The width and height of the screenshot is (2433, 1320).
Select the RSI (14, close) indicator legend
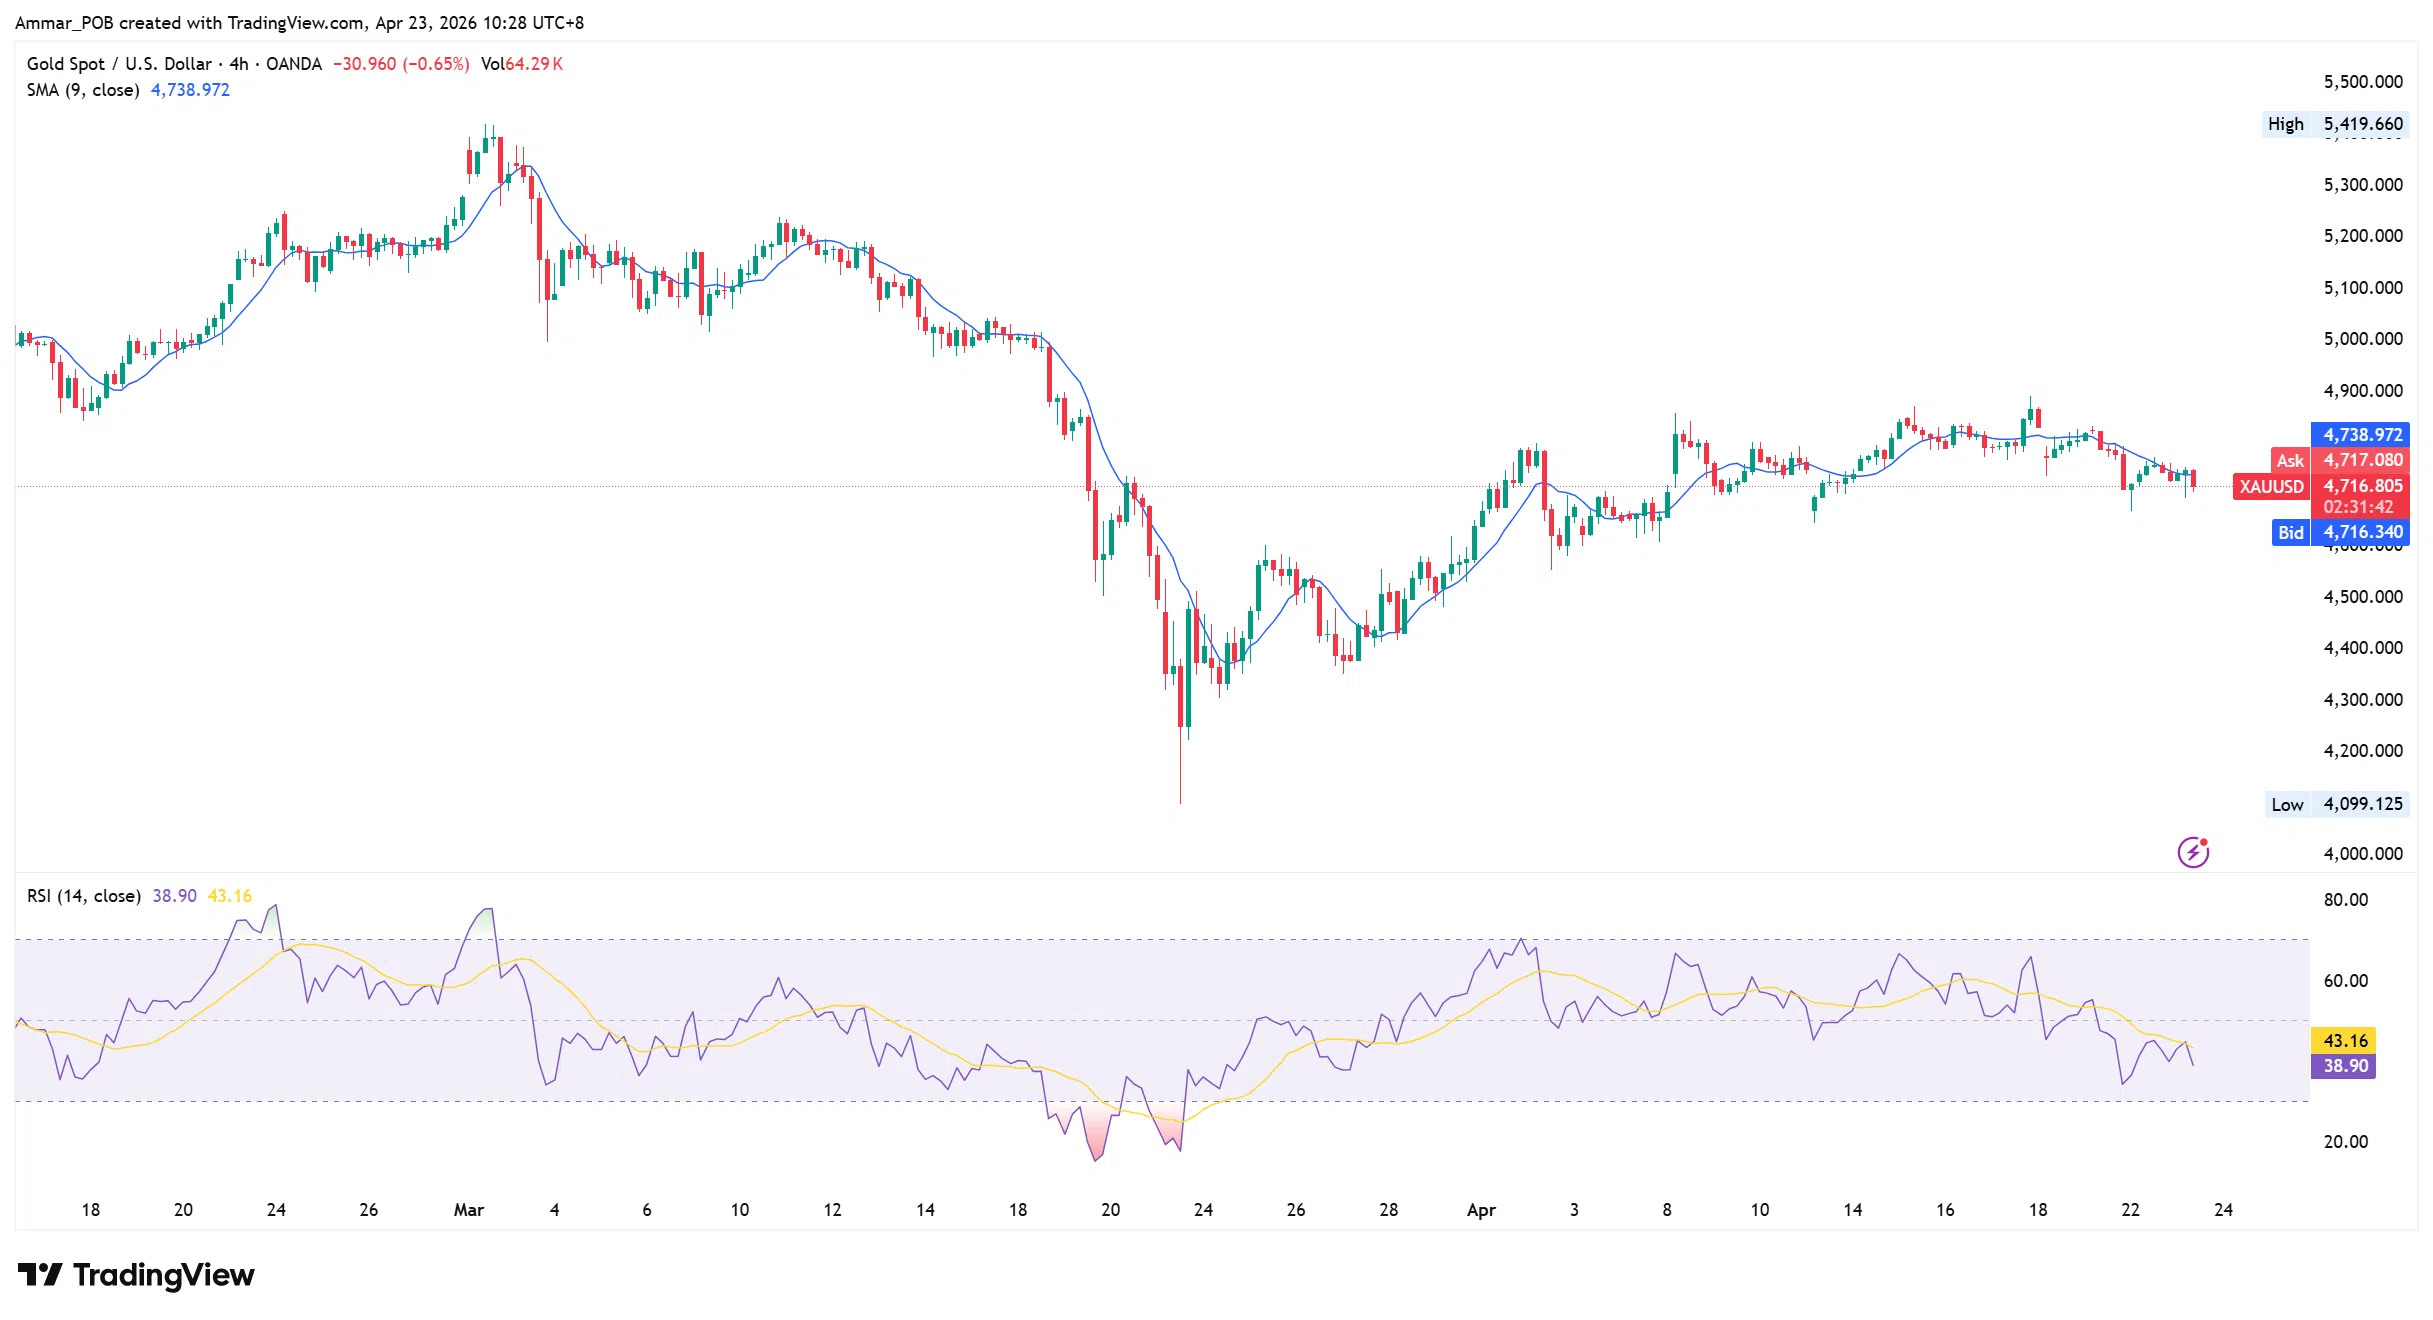point(84,896)
